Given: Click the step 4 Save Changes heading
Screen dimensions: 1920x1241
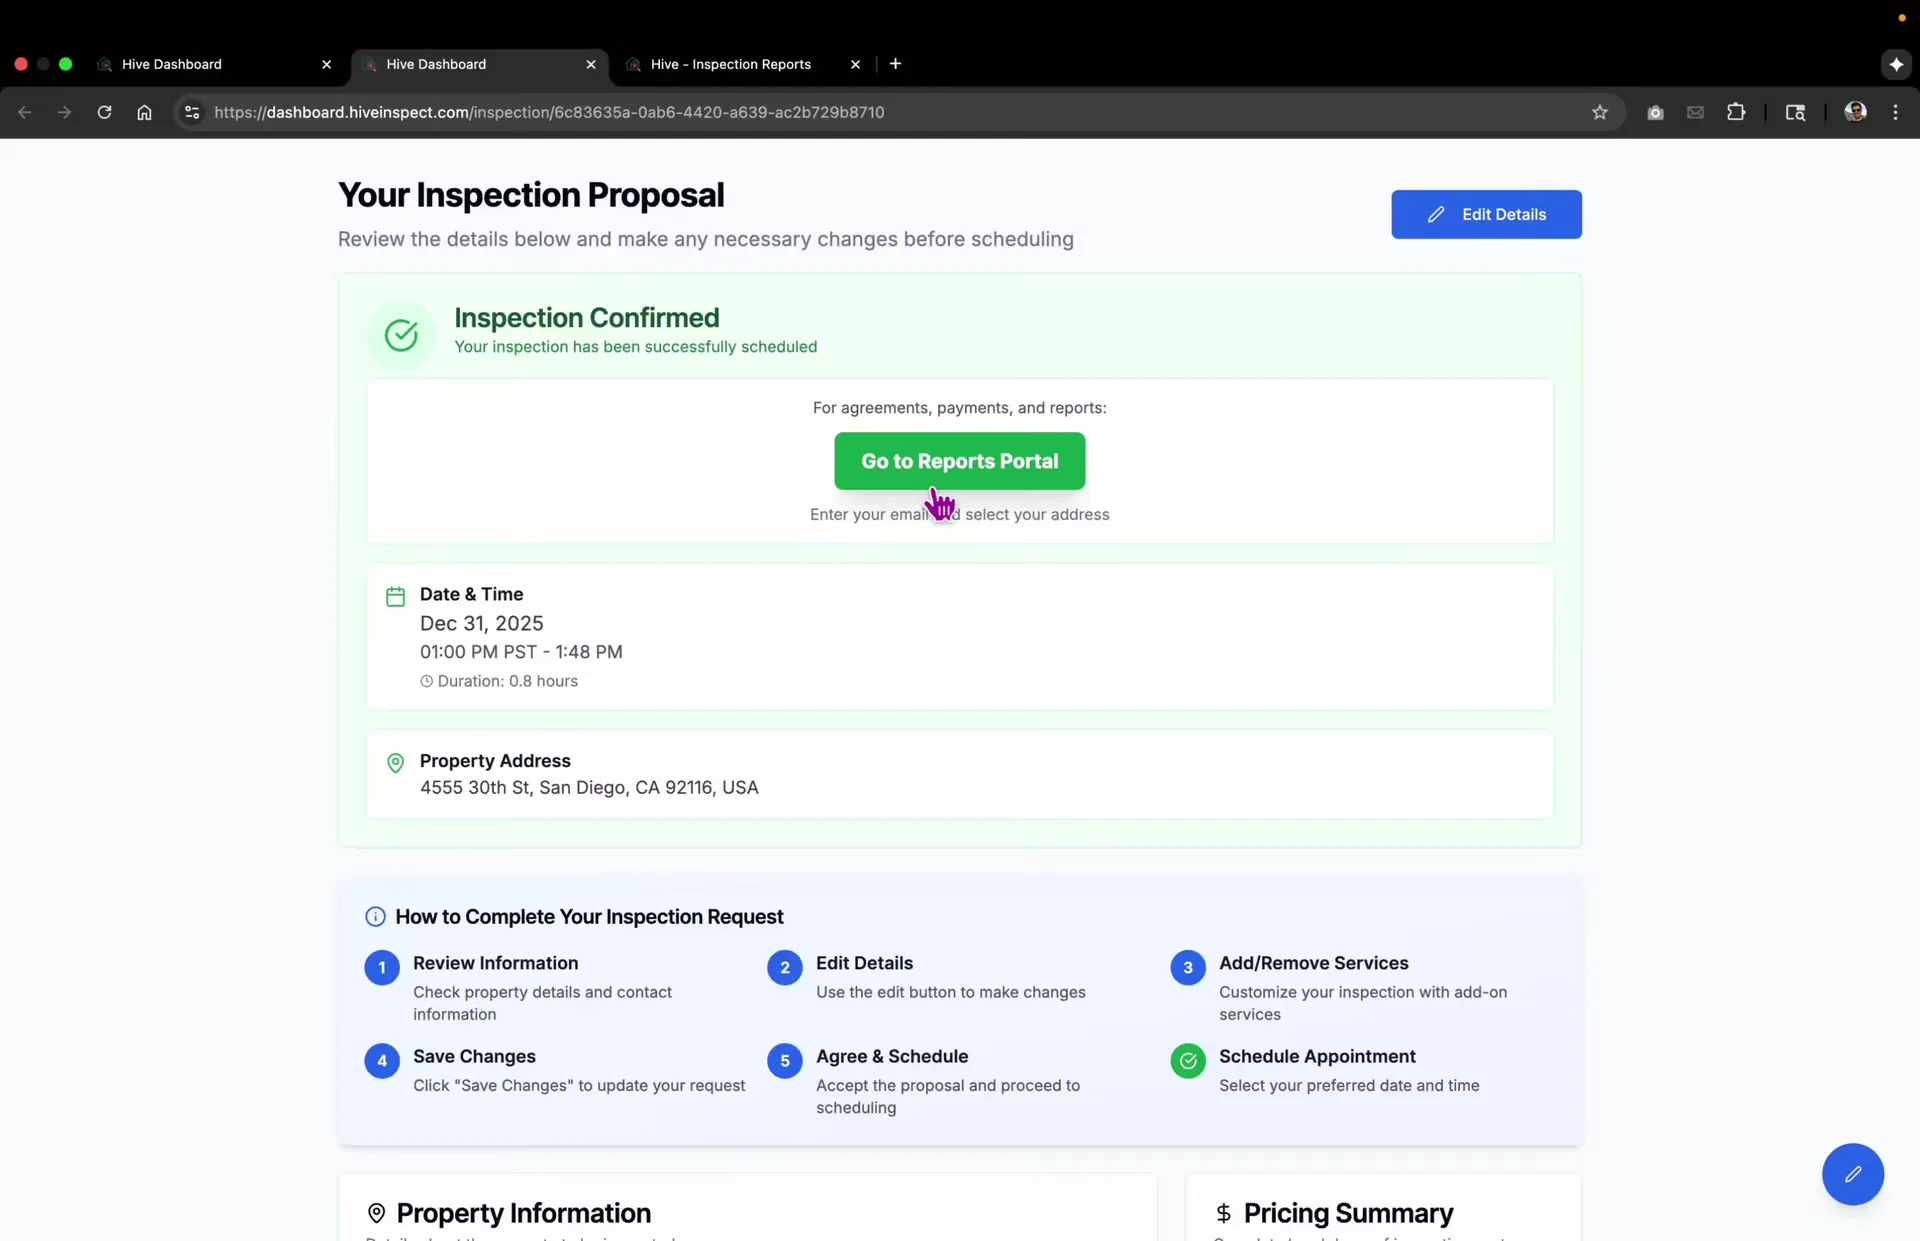Looking at the screenshot, I should coord(474,1056).
